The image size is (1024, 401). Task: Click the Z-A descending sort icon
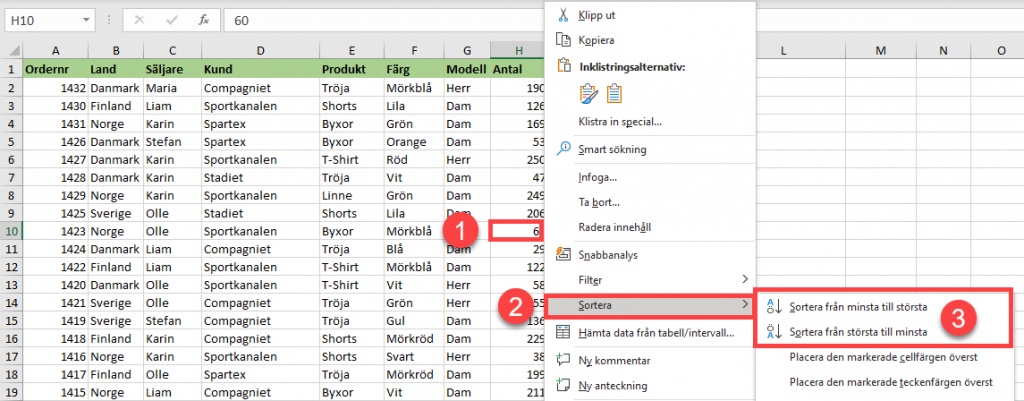coord(774,332)
